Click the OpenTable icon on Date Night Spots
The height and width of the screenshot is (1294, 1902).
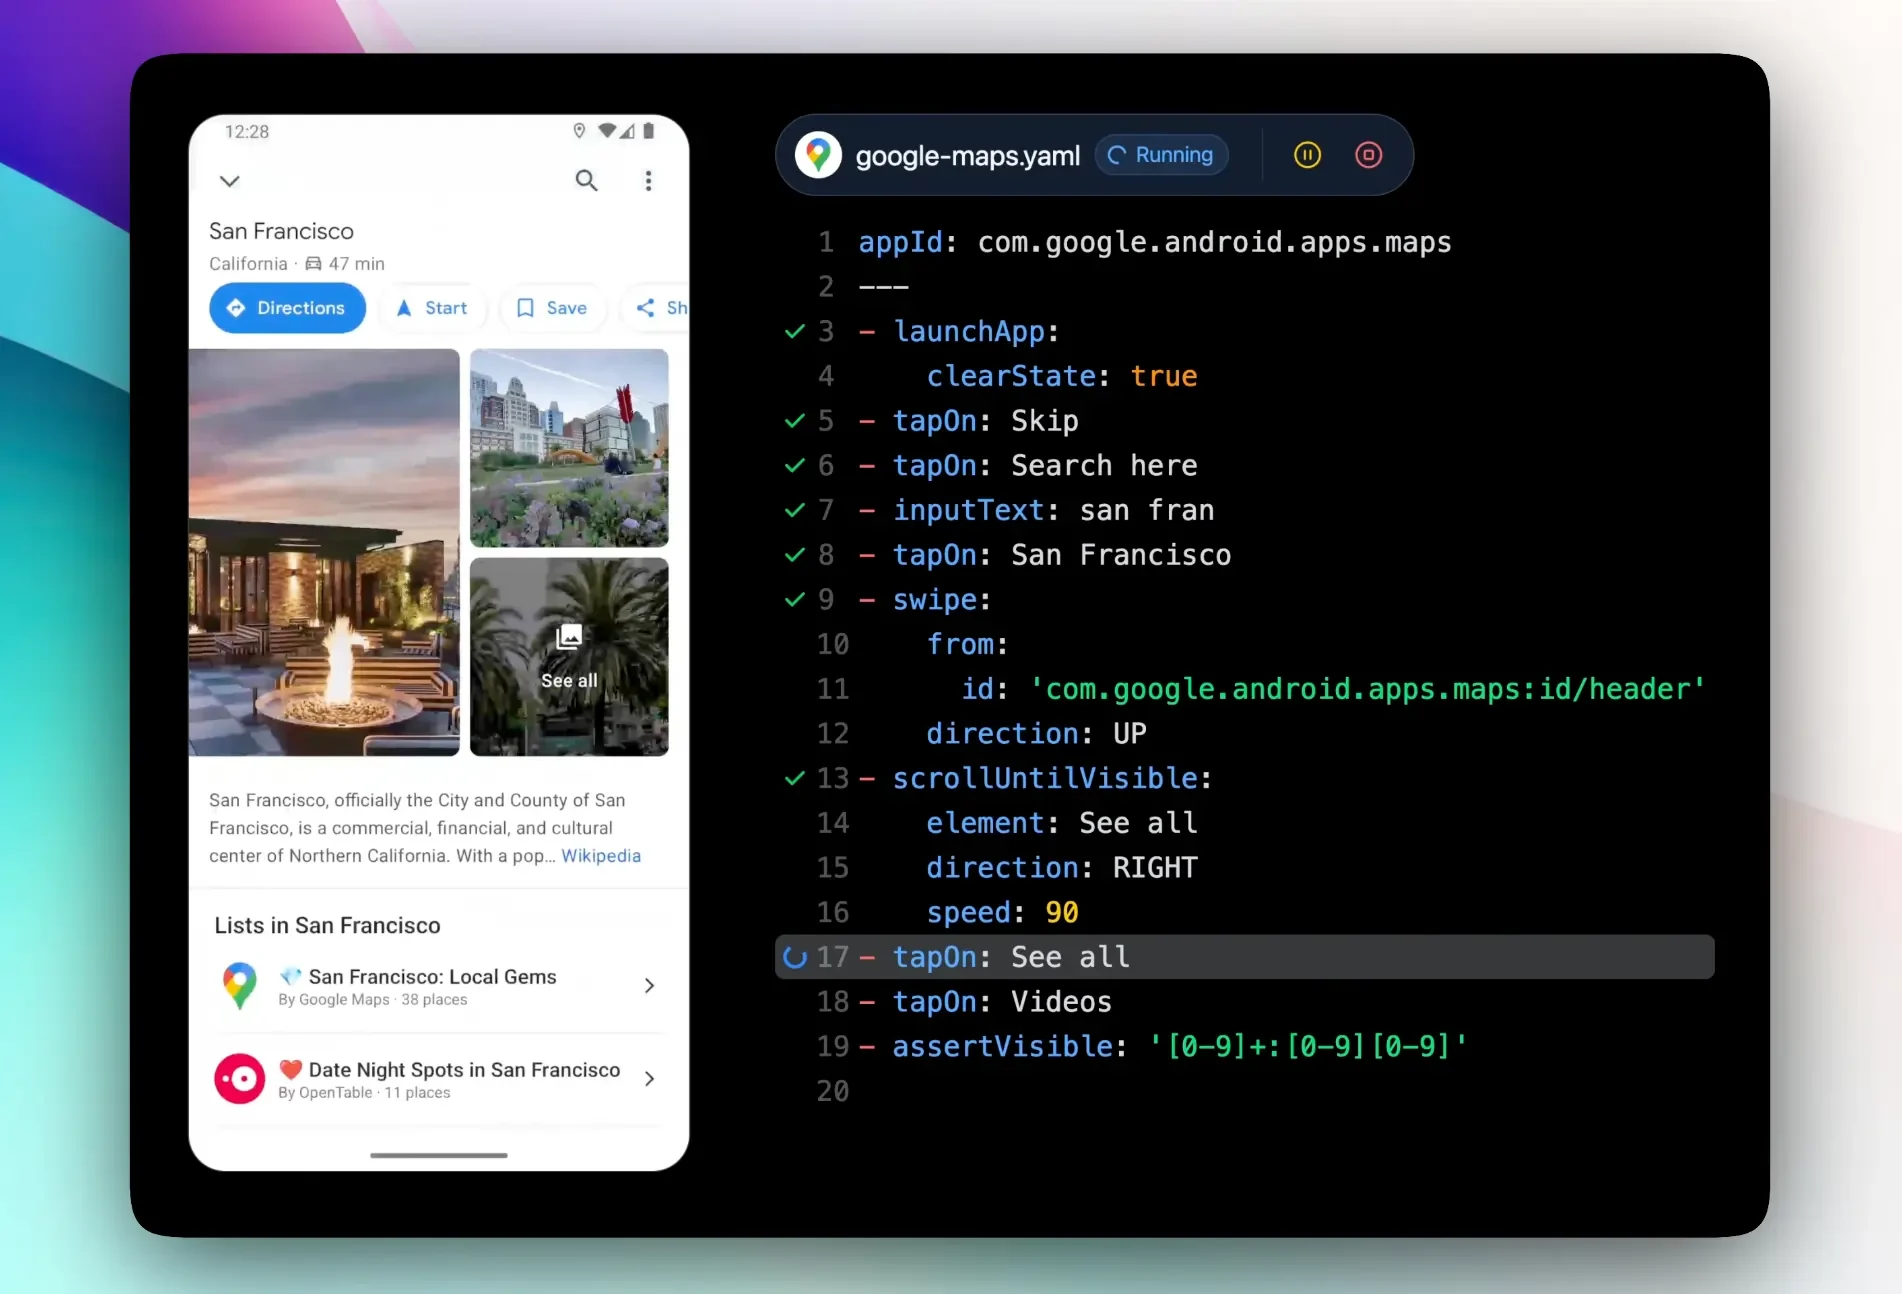[239, 1078]
